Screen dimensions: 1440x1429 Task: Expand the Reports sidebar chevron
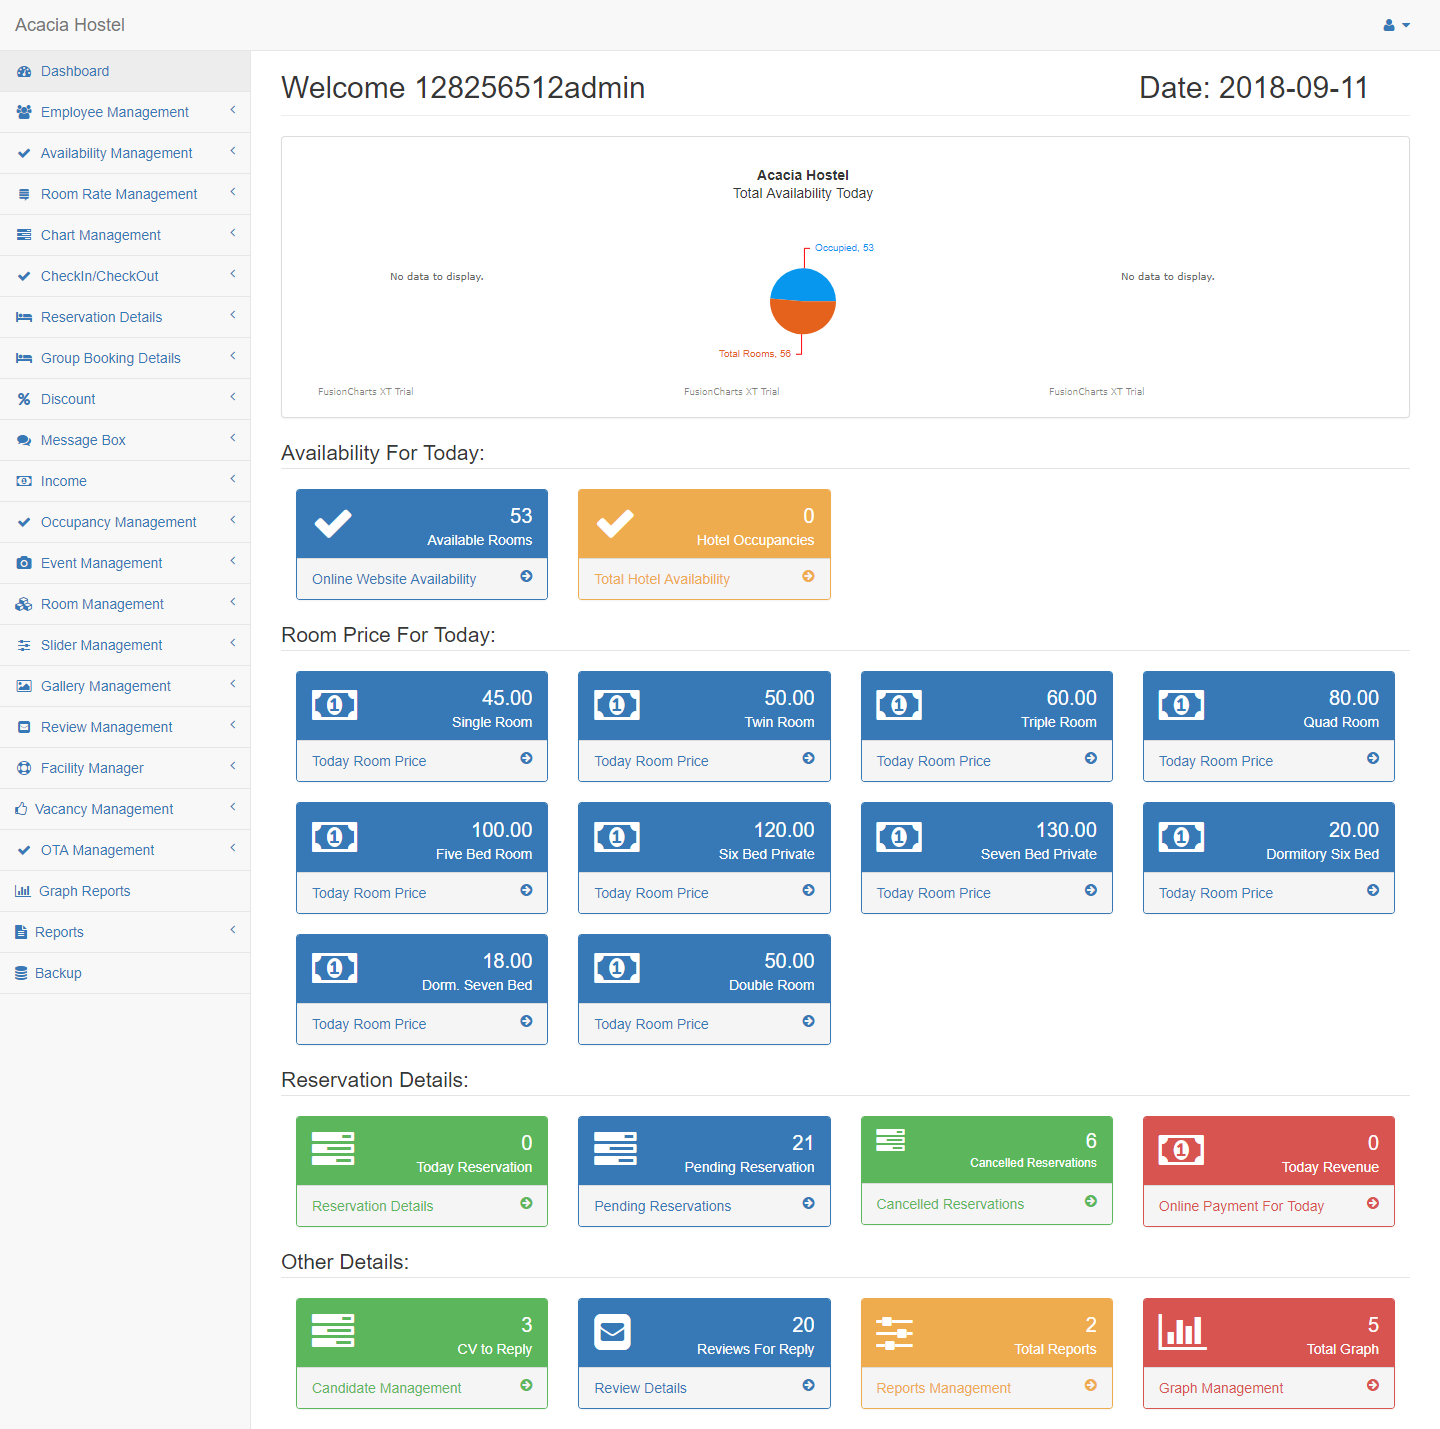coord(233,930)
